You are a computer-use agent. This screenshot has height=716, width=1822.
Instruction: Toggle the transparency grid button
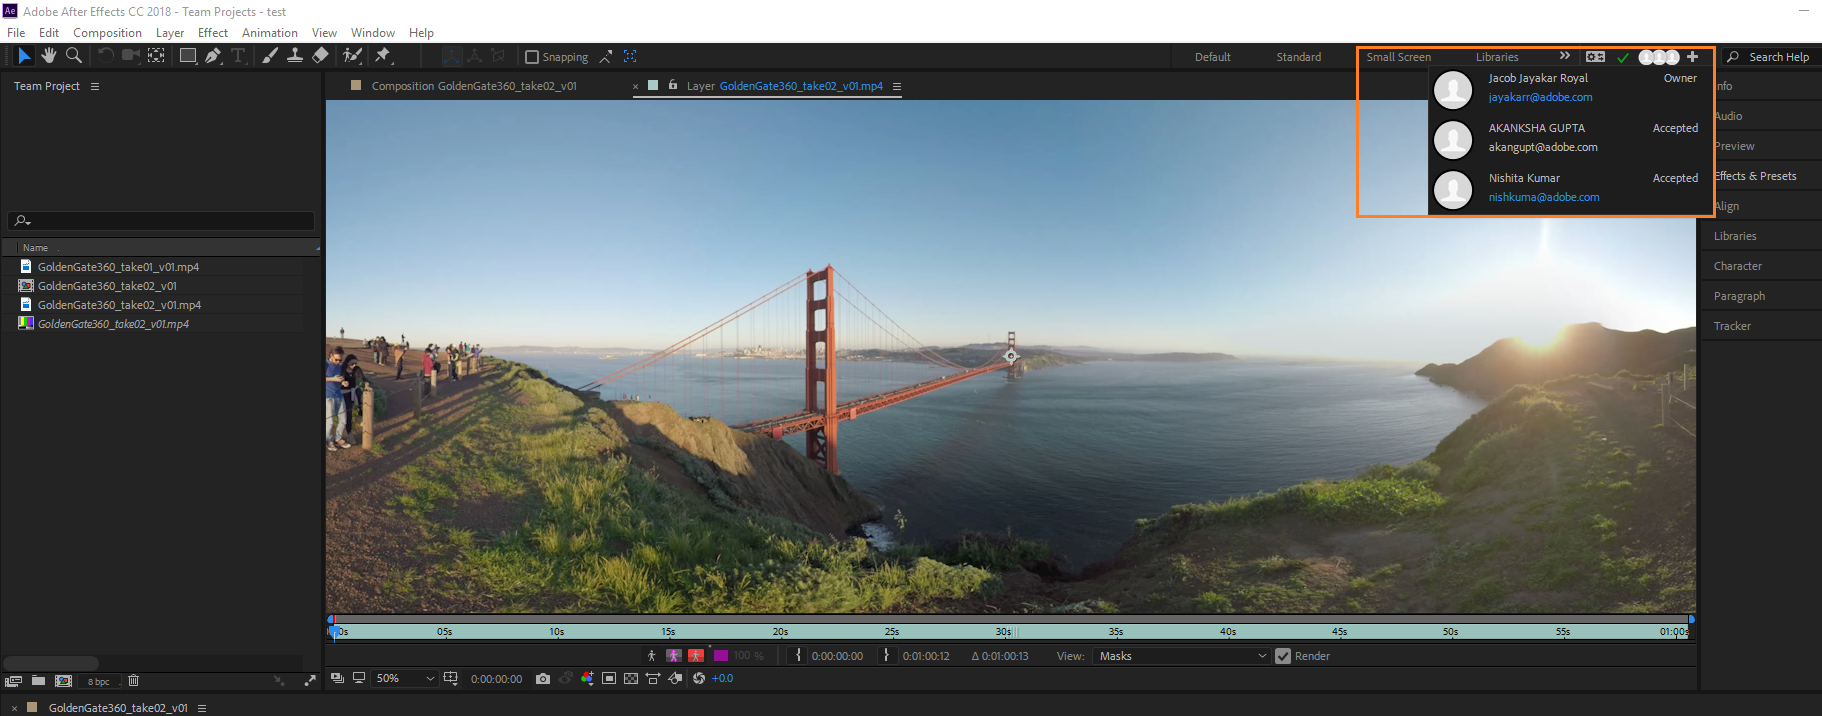(631, 678)
